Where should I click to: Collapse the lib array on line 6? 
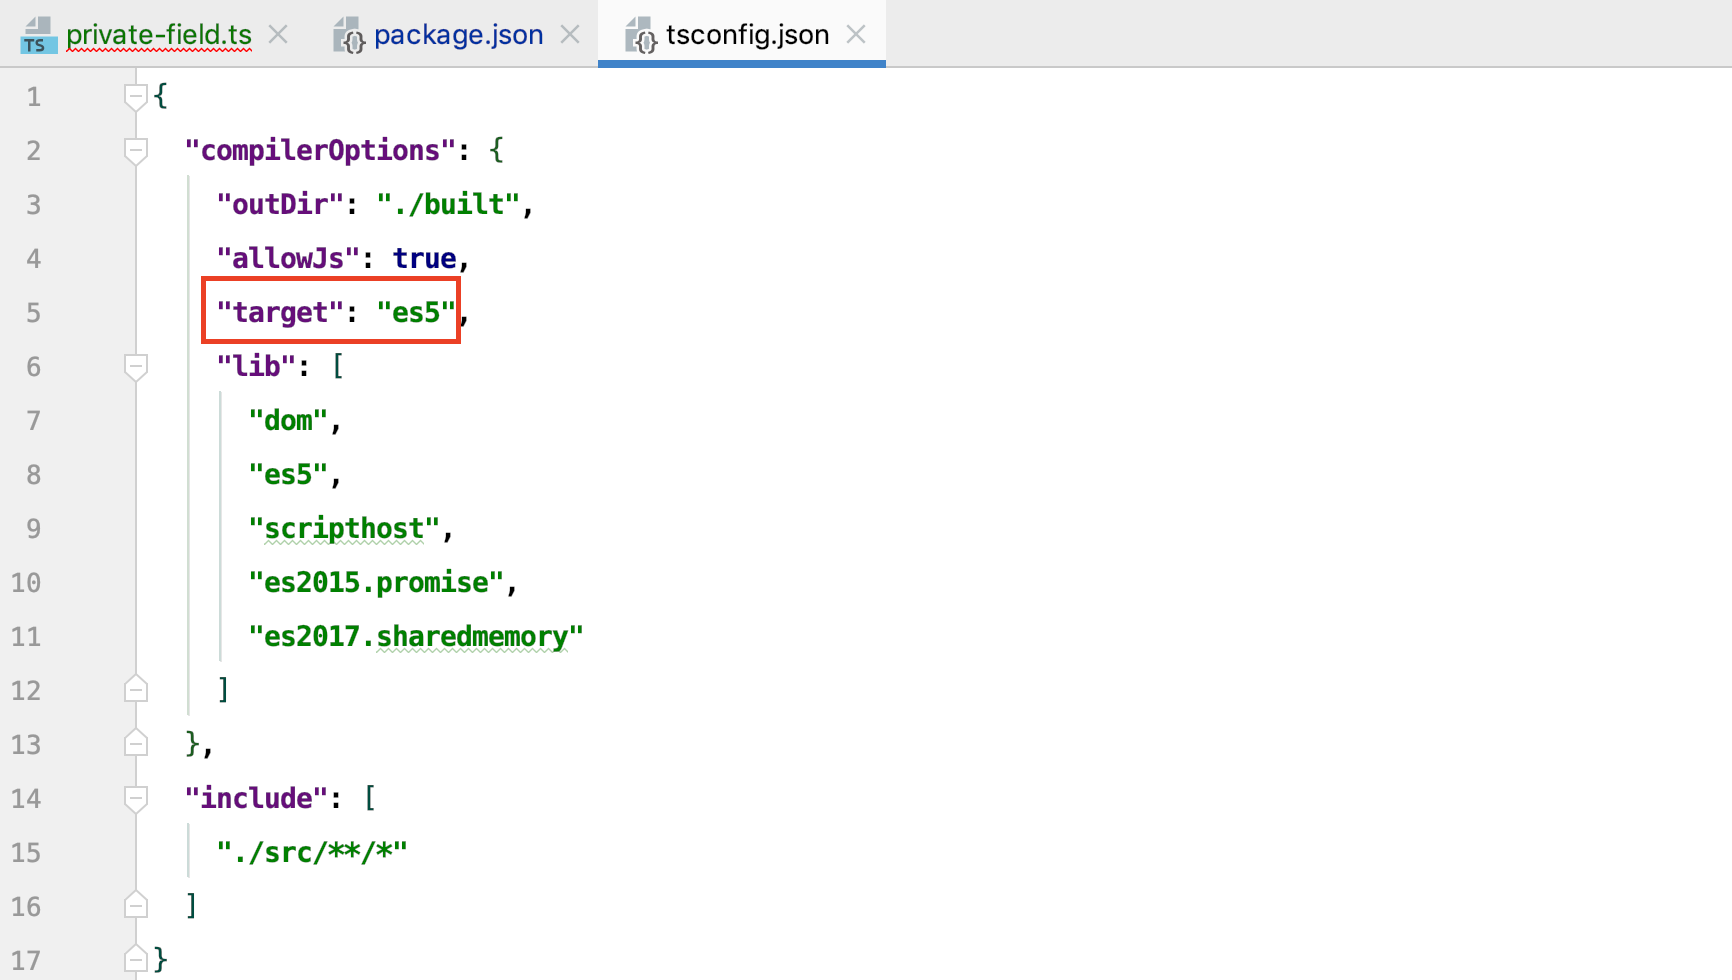point(136,365)
